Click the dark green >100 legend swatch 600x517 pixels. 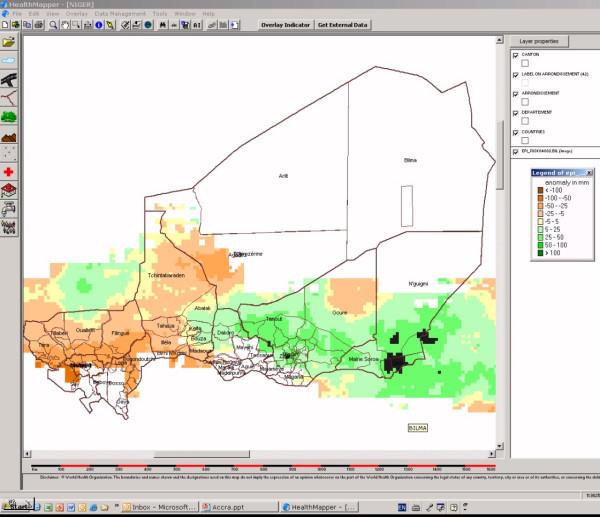tap(540, 252)
